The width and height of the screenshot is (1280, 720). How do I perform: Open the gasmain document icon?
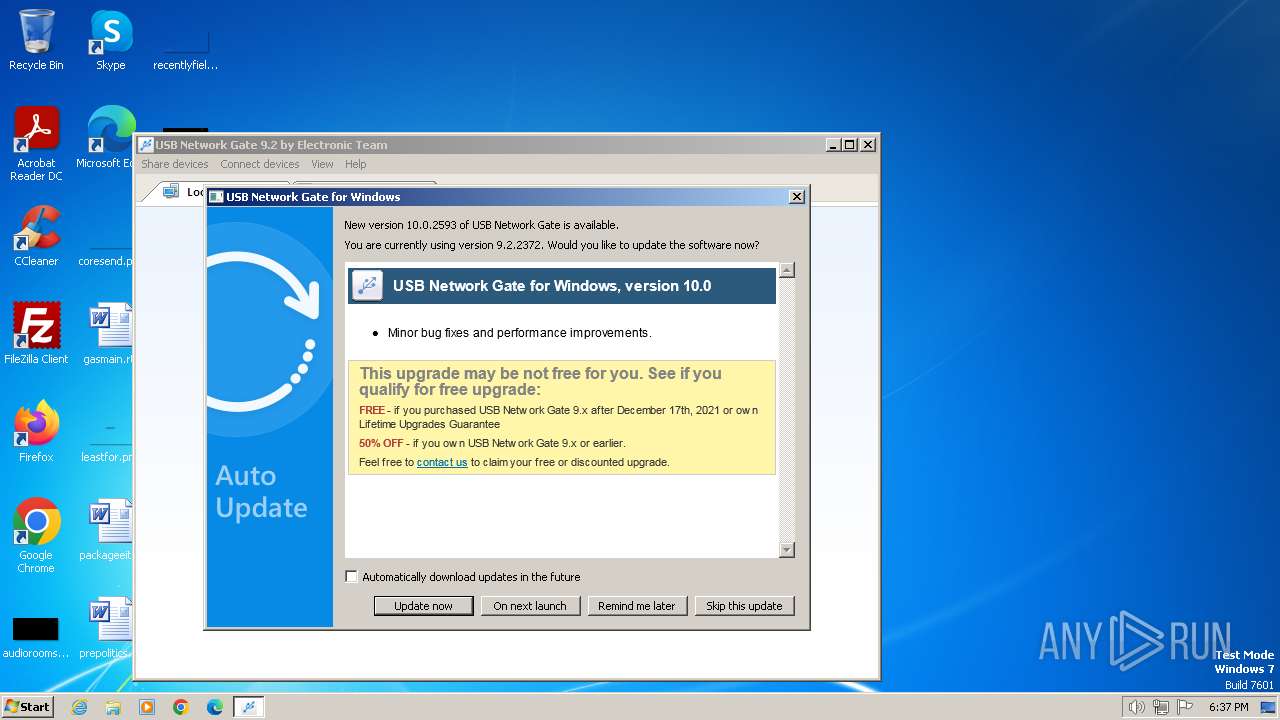tap(108, 334)
